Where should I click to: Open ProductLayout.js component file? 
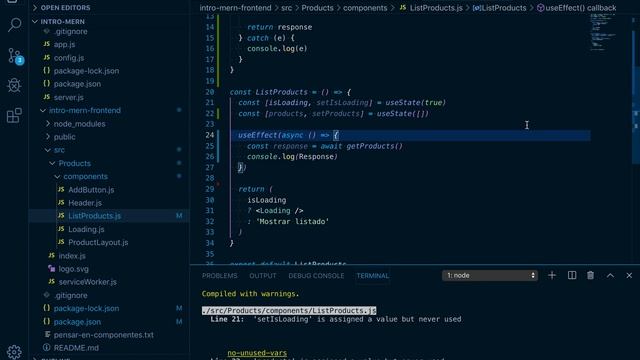point(98,242)
